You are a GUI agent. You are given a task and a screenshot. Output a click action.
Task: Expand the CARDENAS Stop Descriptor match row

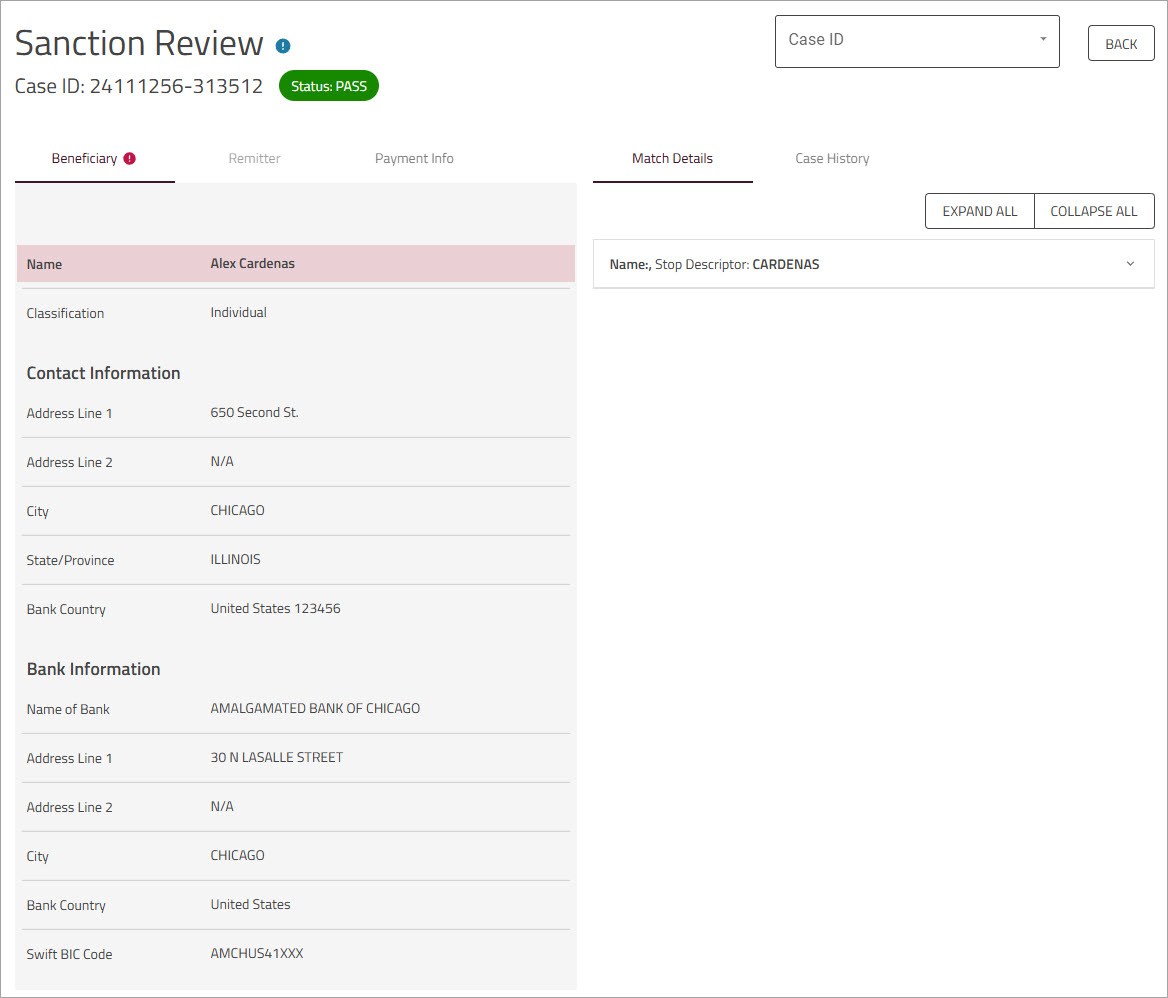[1129, 263]
